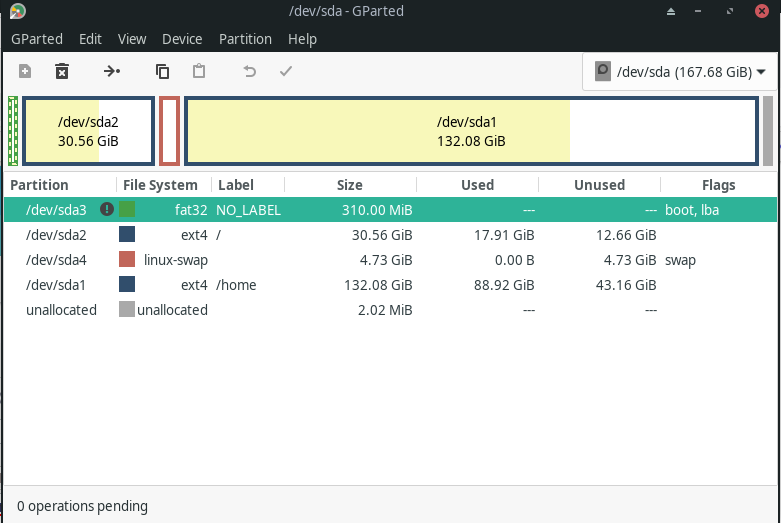This screenshot has height=523, width=781.
Task: Close the GParted window
Action: pyautogui.click(x=762, y=11)
